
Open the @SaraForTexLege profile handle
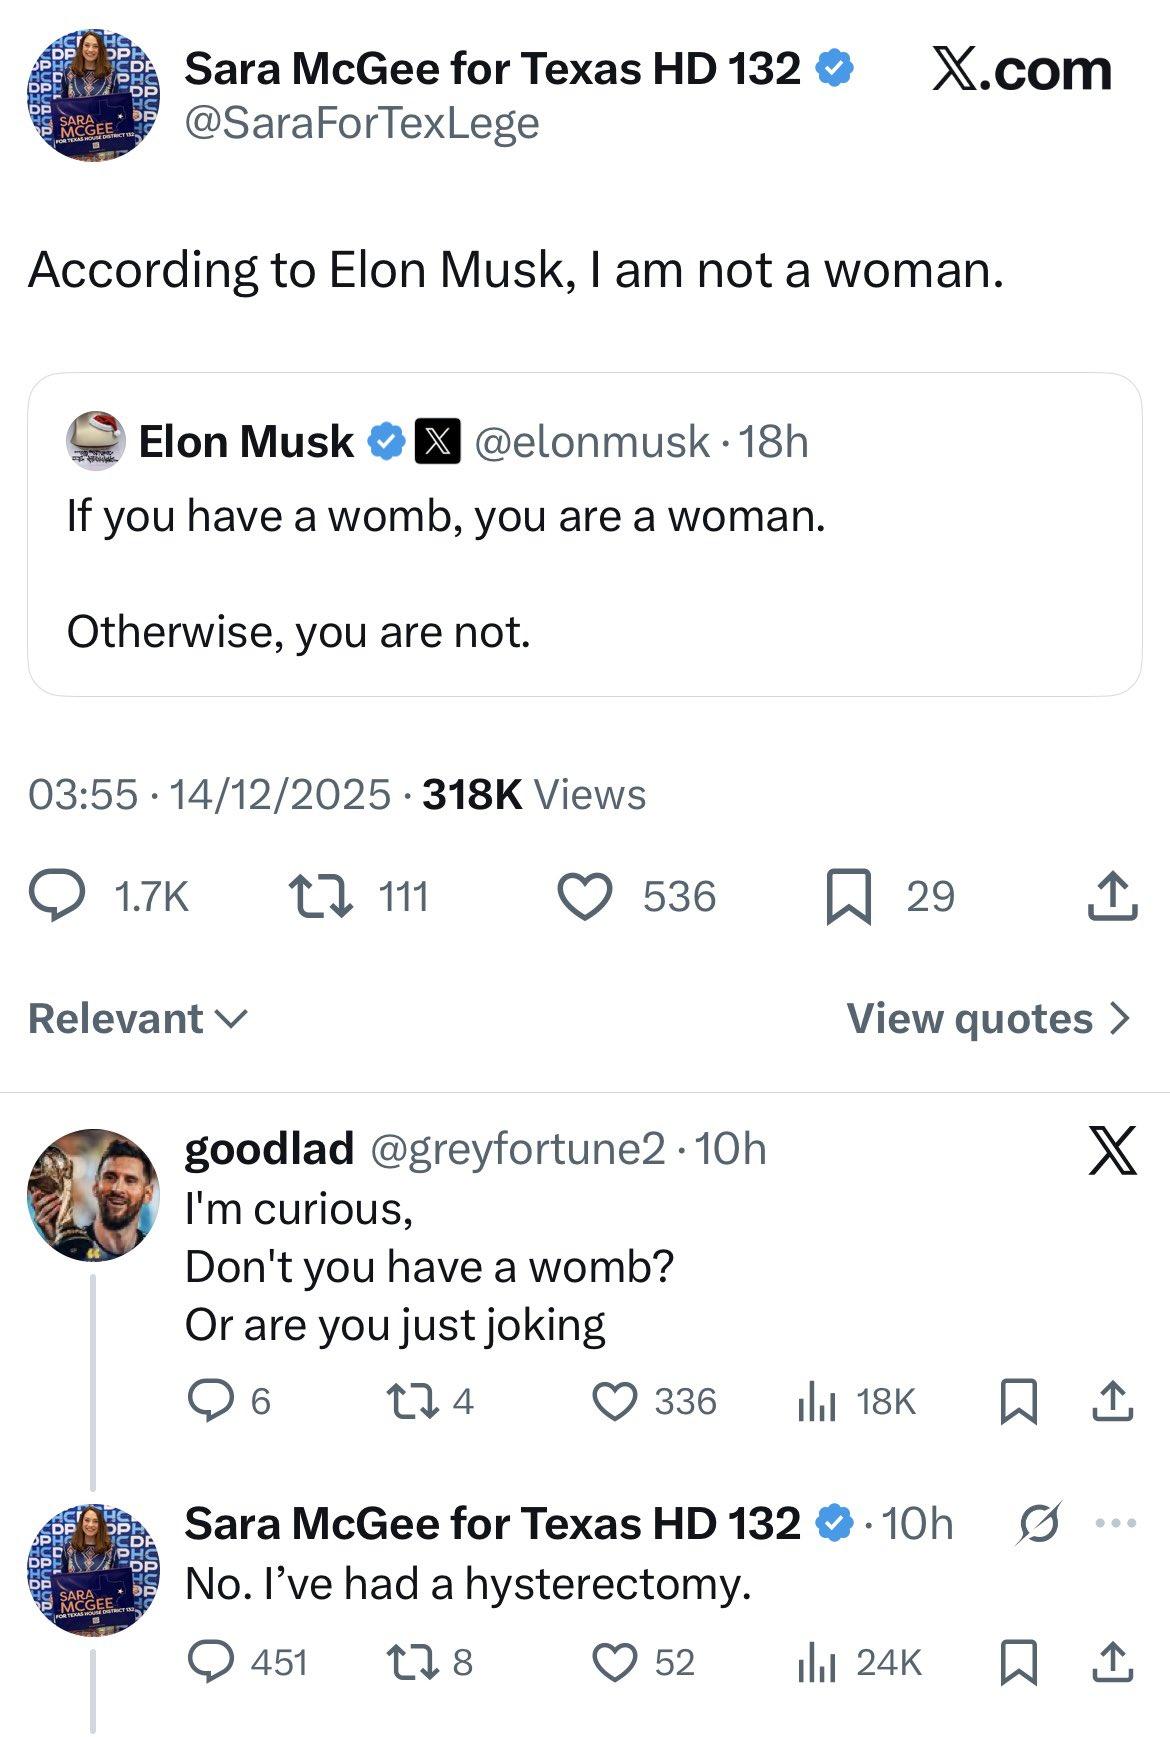[x=362, y=123]
